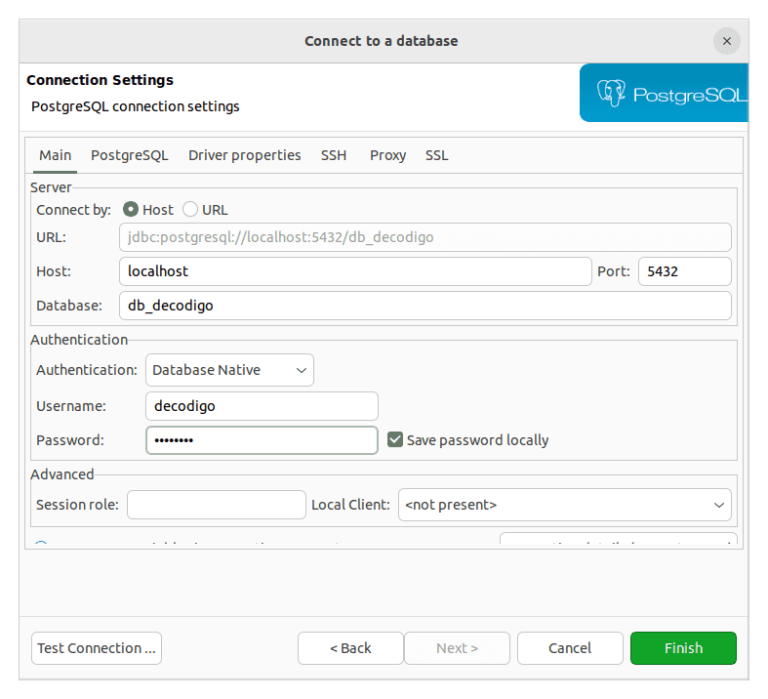This screenshot has width=768, height=699.
Task: Switch to the Proxy tab
Action: pos(387,156)
